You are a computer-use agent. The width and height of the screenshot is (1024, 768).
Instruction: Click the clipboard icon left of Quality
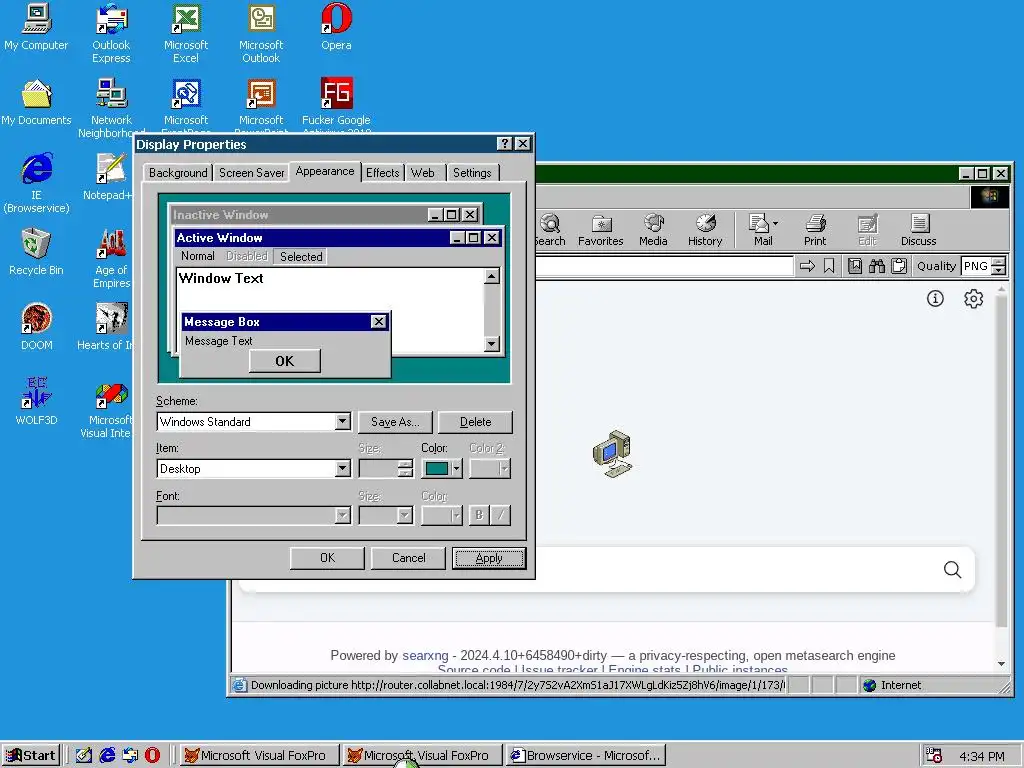coord(899,266)
